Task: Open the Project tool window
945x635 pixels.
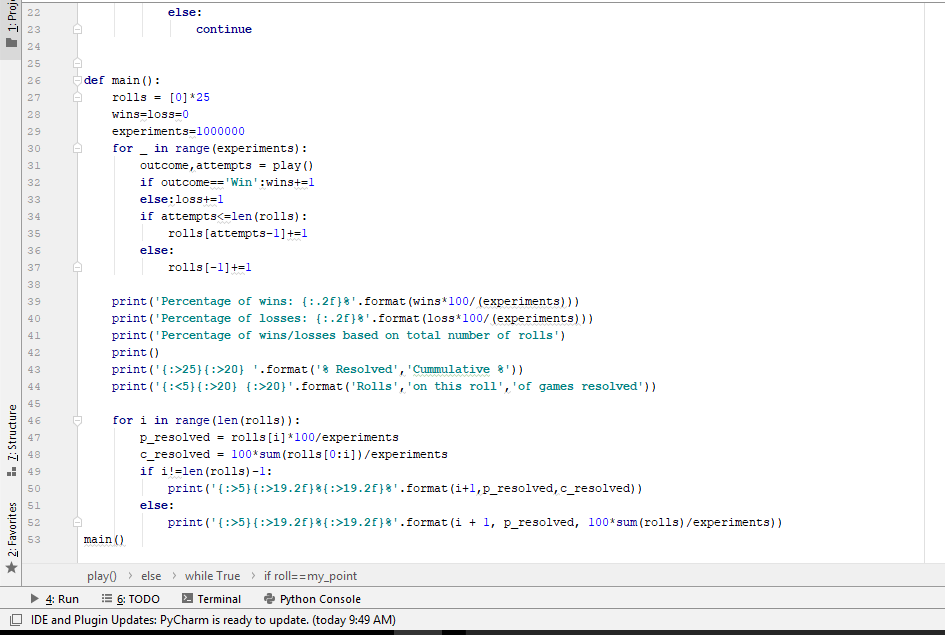Action: [x=12, y=25]
